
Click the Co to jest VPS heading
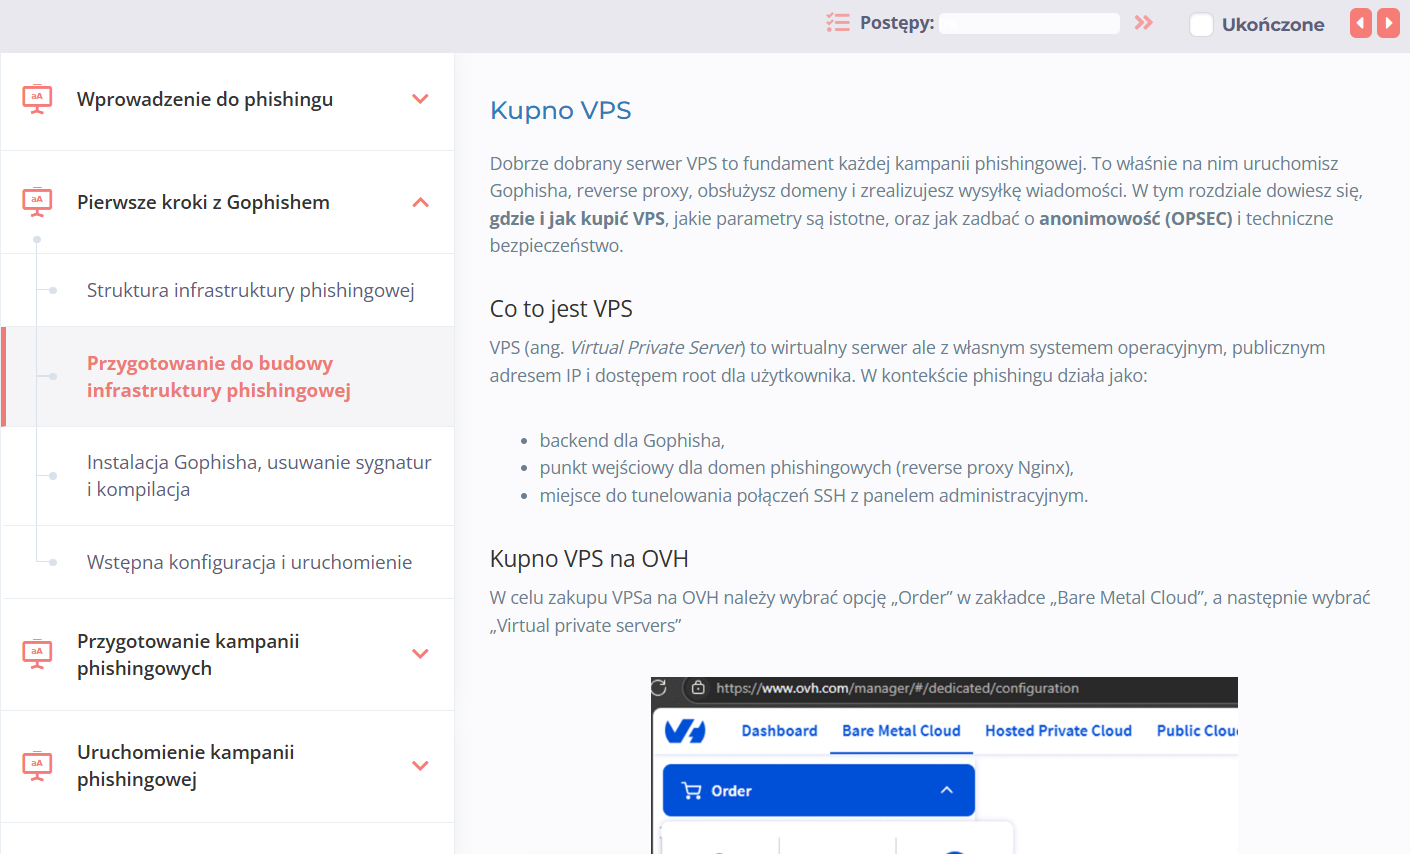(561, 309)
